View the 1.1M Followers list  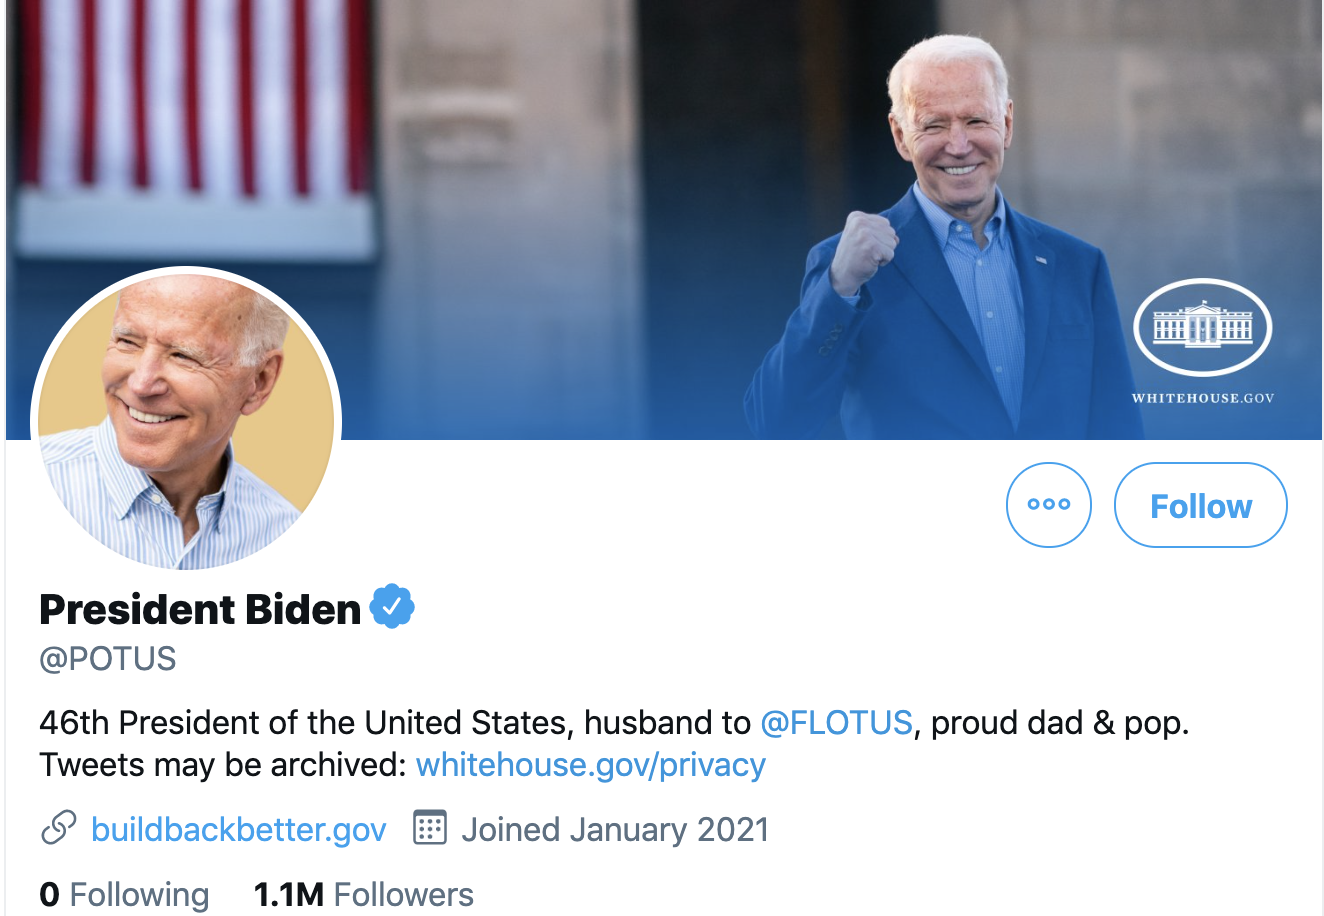coord(363,894)
